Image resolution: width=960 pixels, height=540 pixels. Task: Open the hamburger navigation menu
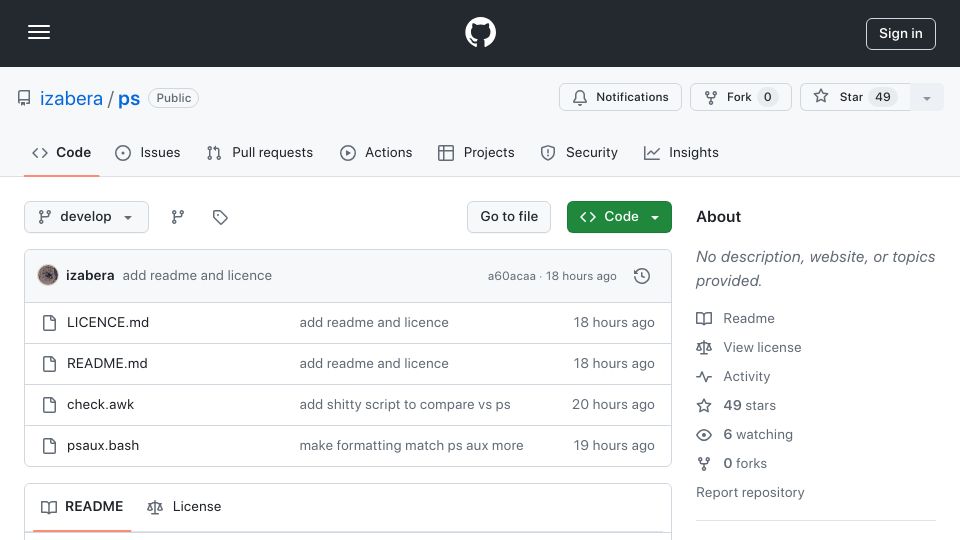point(39,32)
